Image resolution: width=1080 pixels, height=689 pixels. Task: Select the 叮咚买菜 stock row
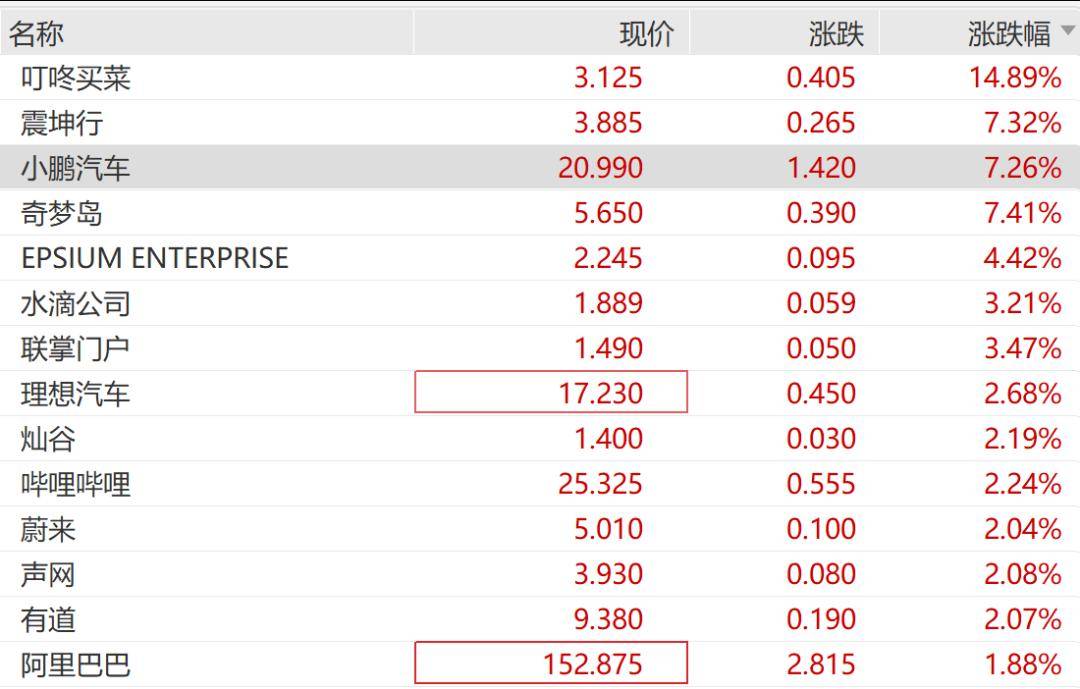[x=76, y=78]
